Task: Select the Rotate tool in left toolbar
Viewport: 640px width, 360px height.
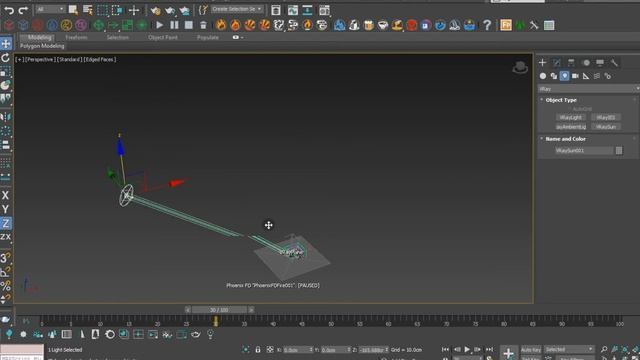Action: 6,58
